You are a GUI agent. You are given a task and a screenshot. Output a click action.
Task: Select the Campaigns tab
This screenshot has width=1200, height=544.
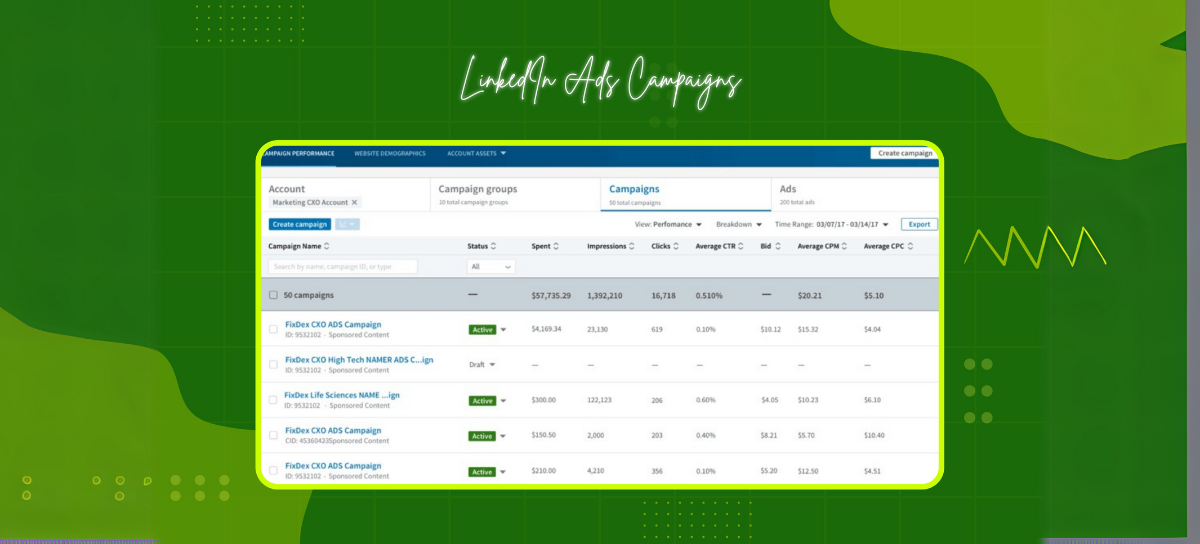pyautogui.click(x=685, y=194)
